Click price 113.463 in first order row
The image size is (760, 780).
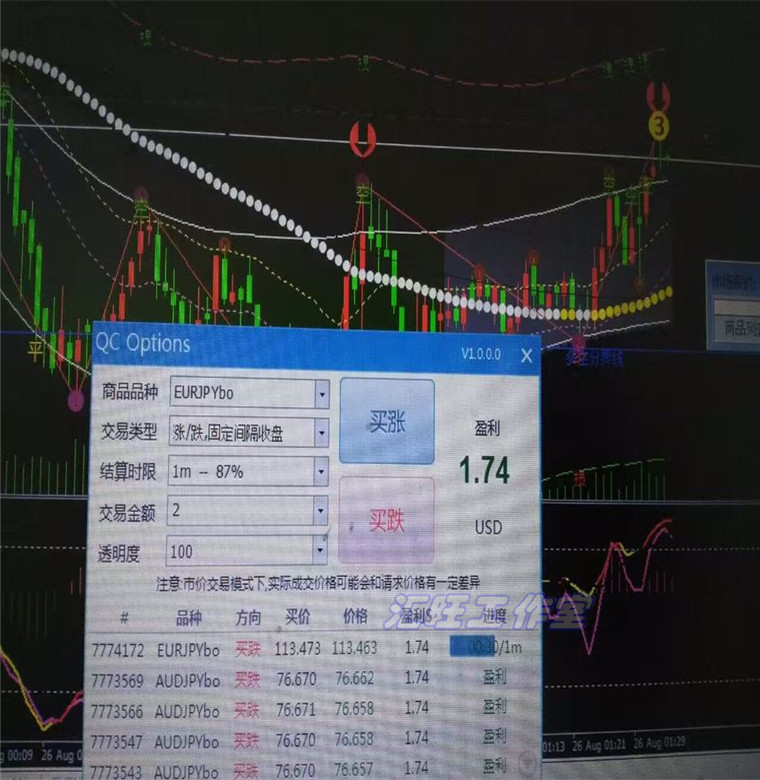354,648
